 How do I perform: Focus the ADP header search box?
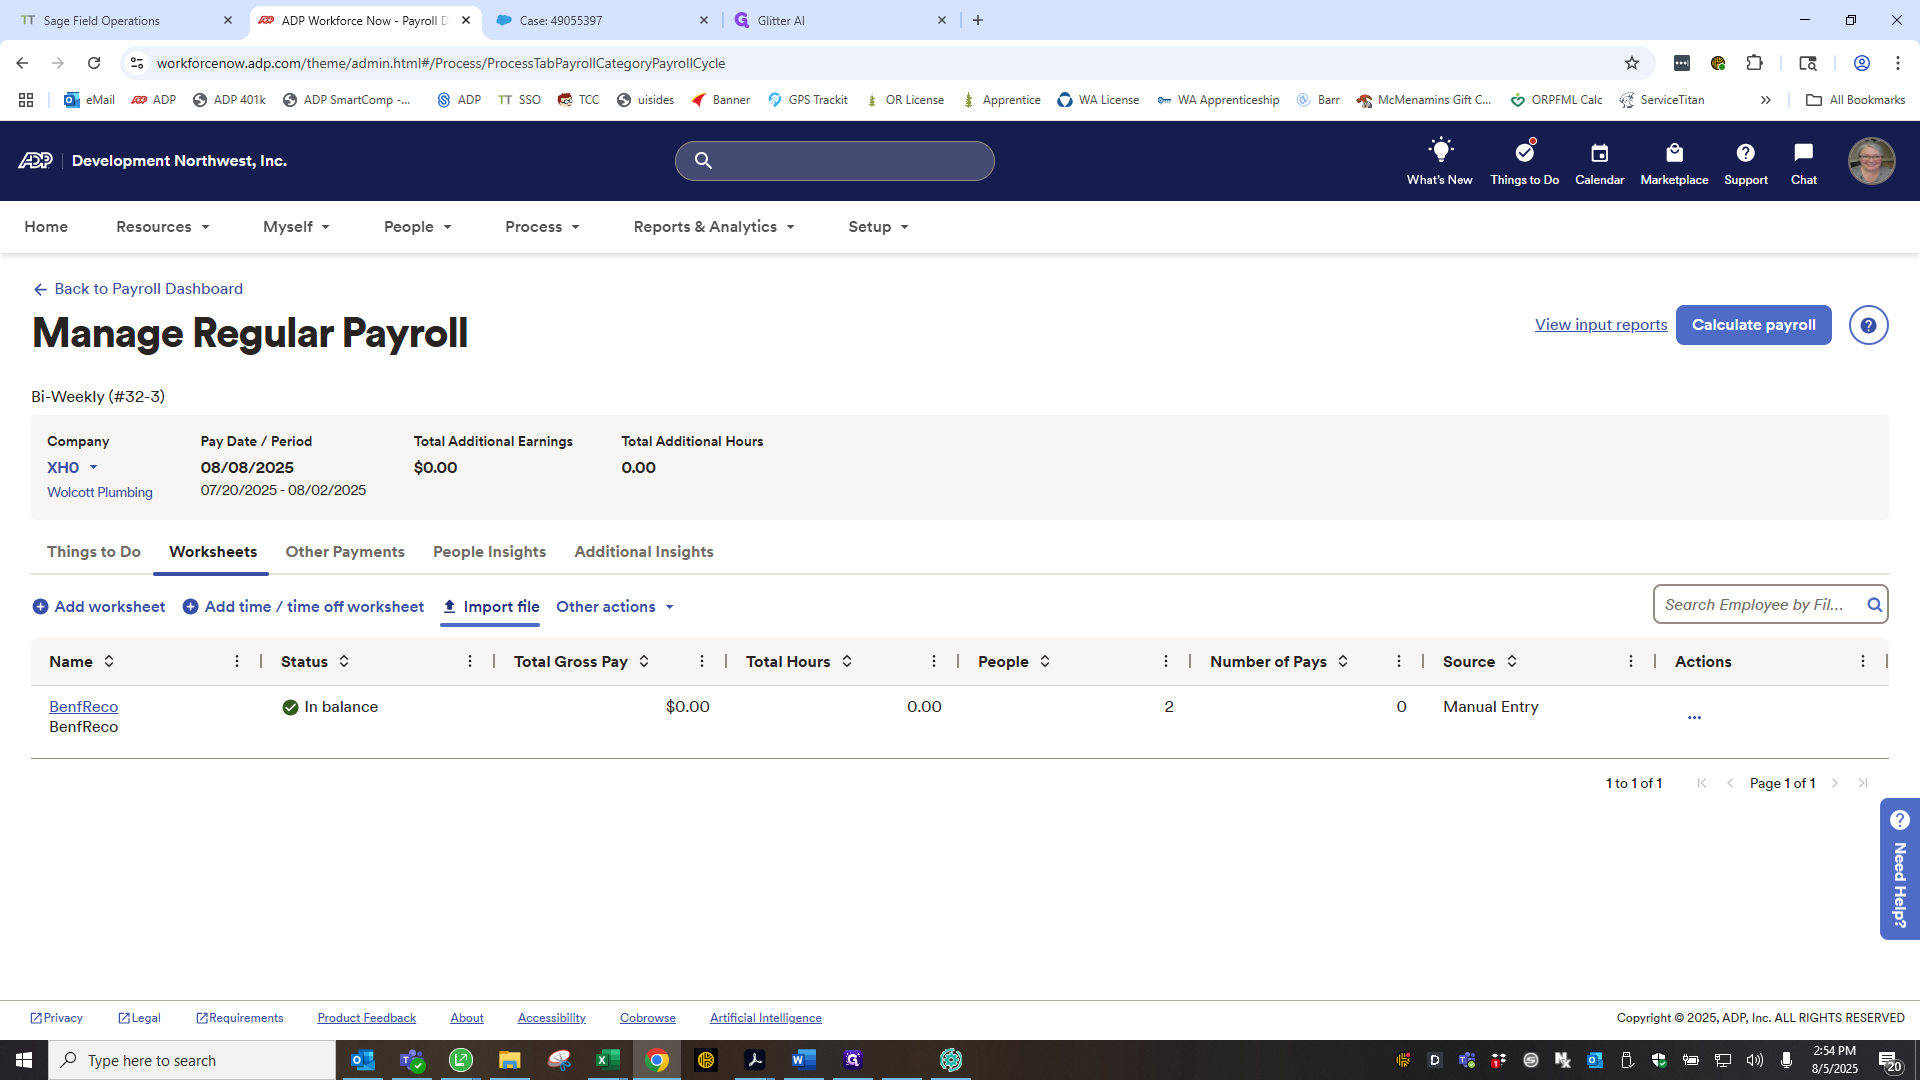[834, 161]
